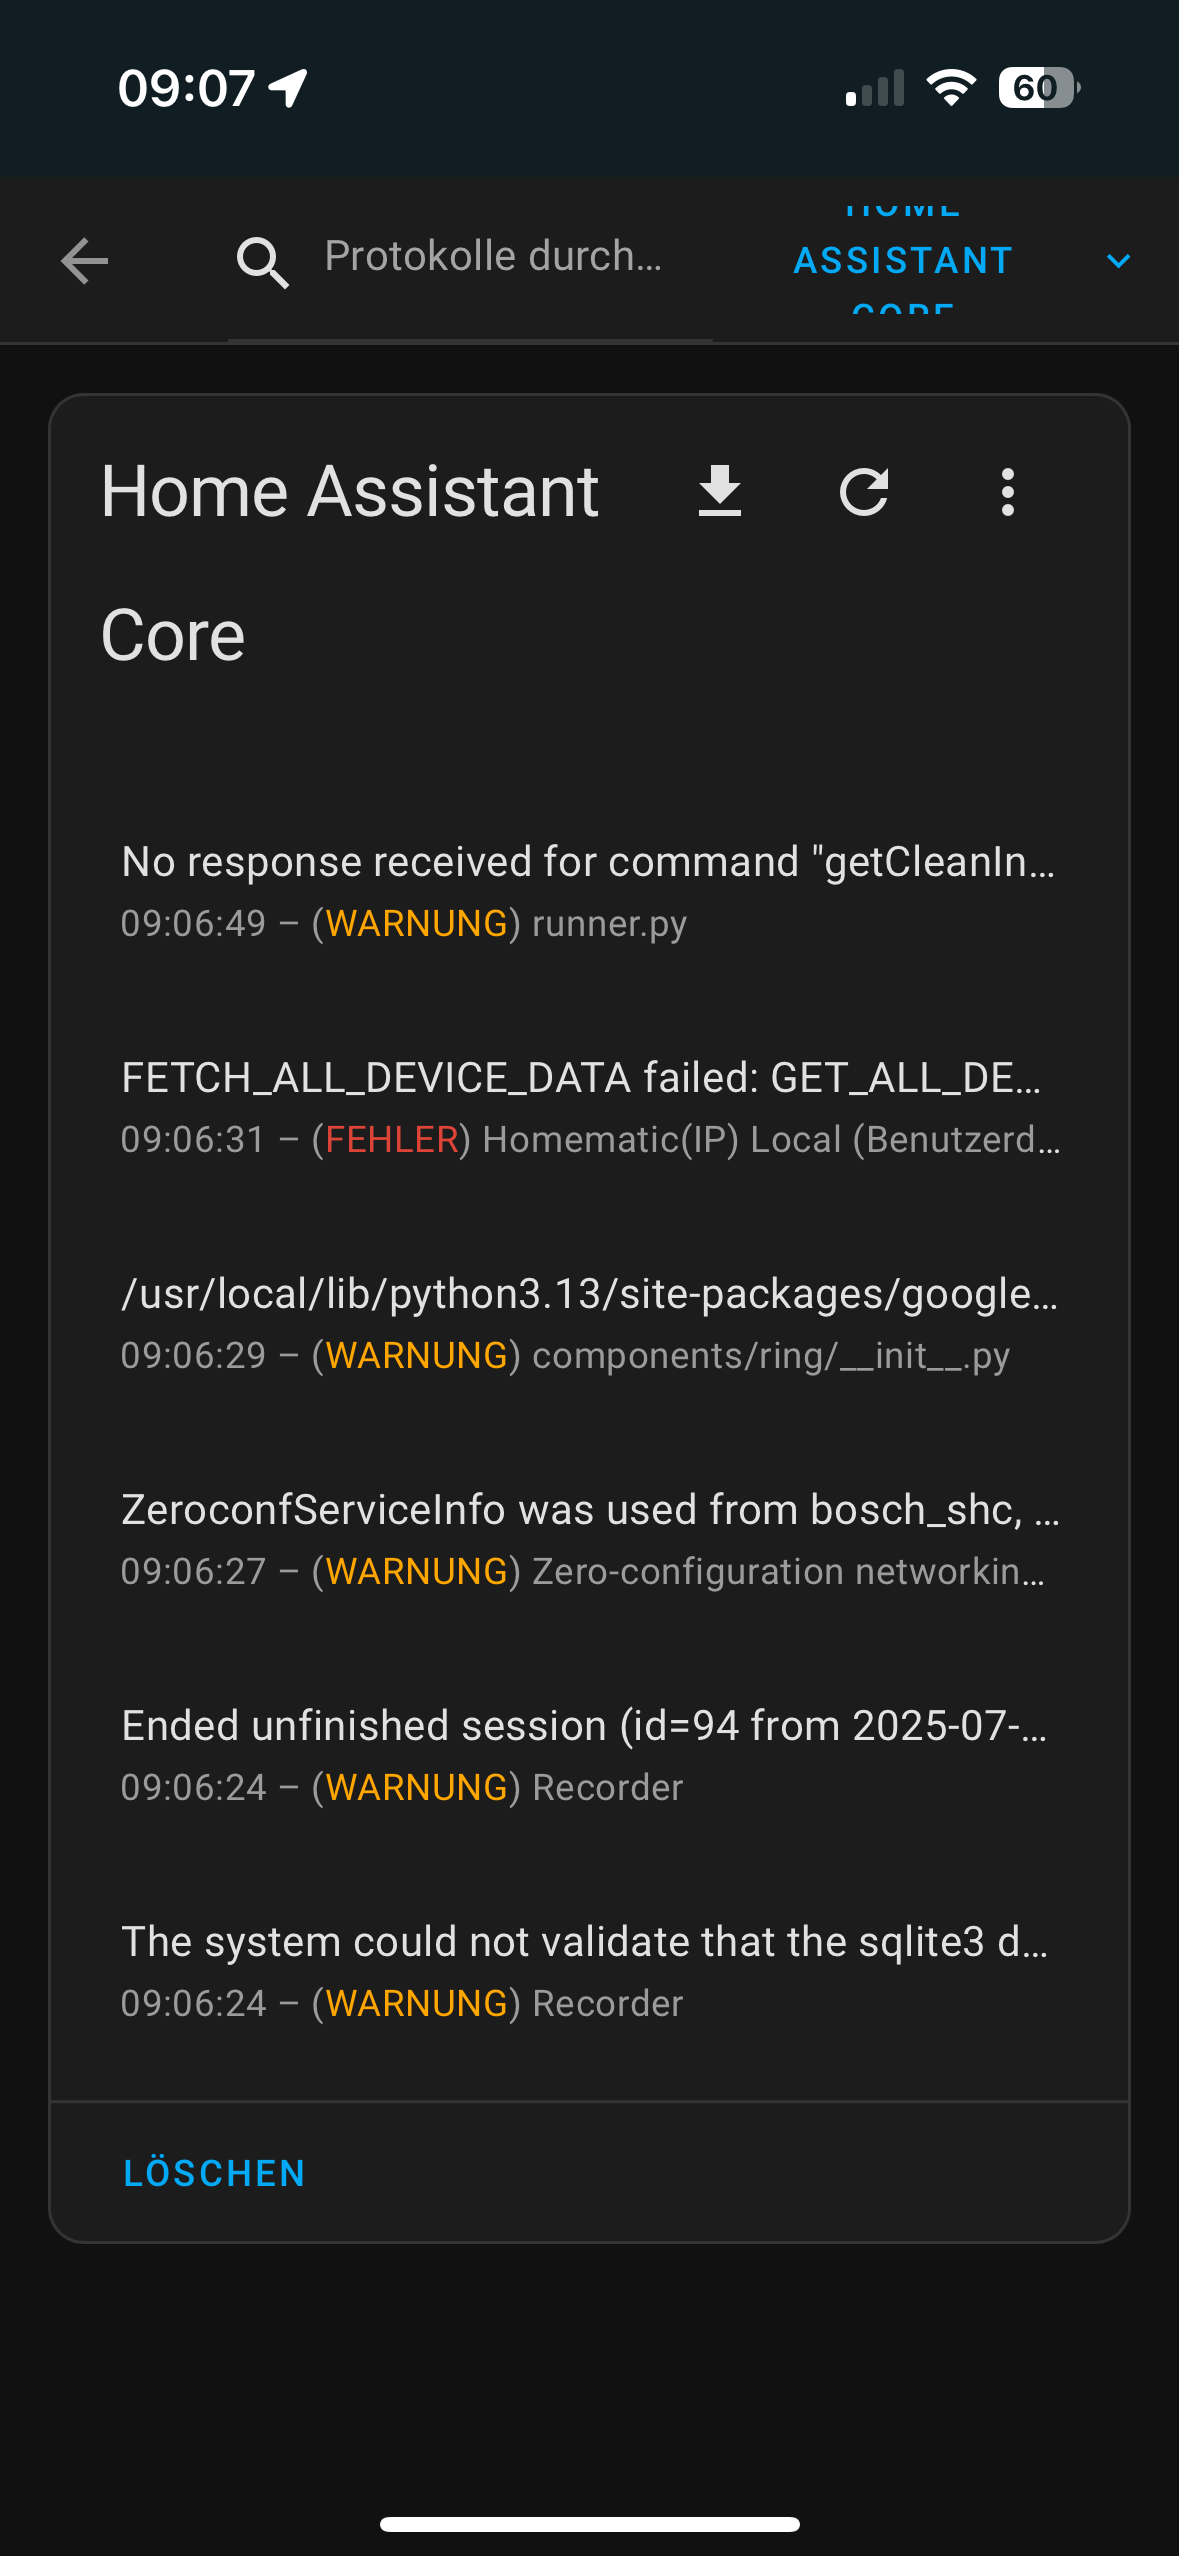Tap the search magnifier icon
Image resolution: width=1179 pixels, height=2556 pixels.
tap(262, 262)
